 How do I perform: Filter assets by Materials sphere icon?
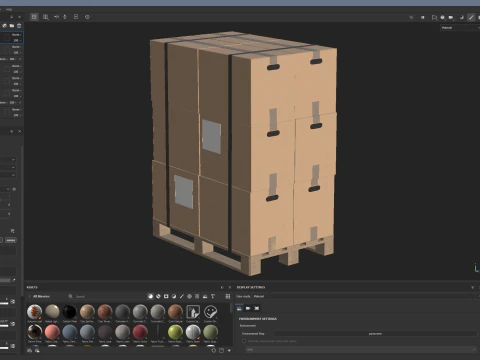[x=150, y=296]
